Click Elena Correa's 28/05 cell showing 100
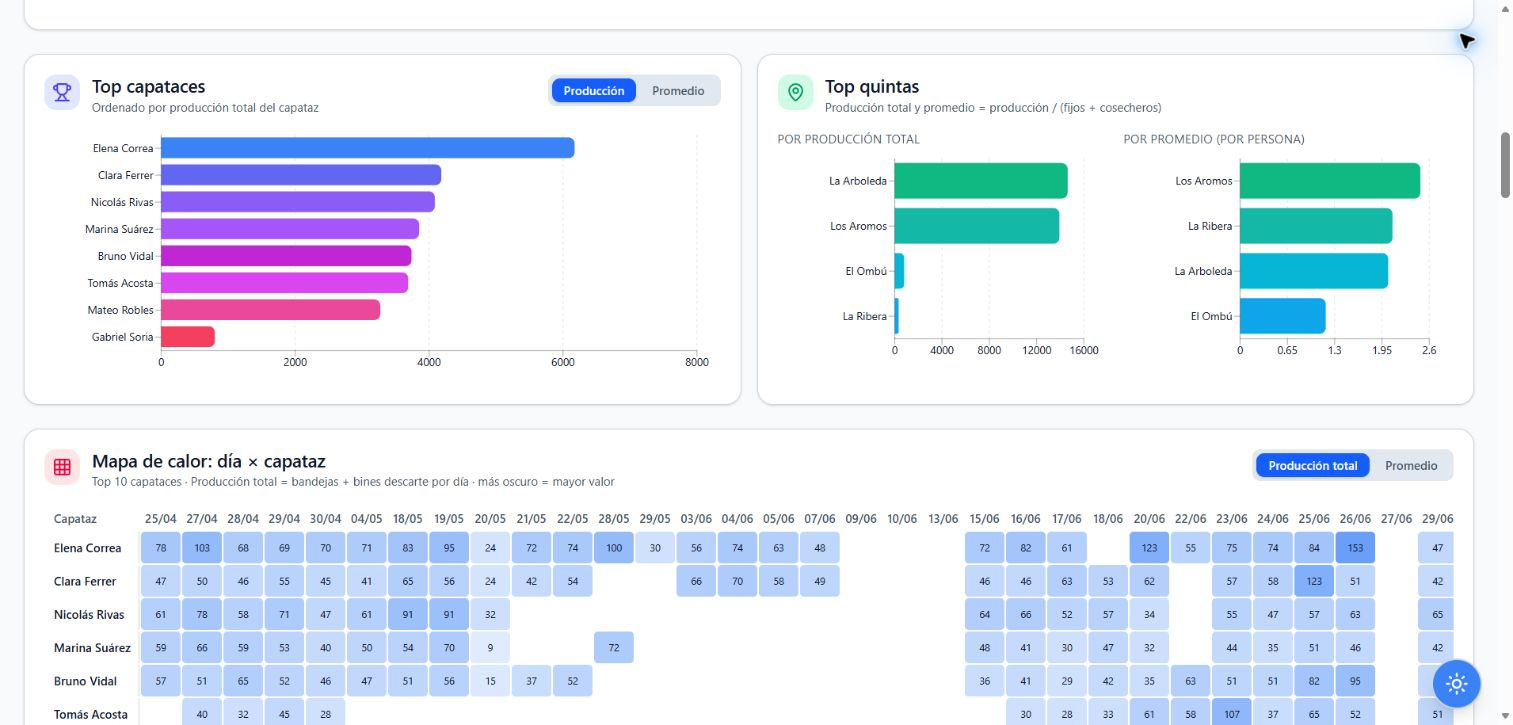Image resolution: width=1513 pixels, height=725 pixels. [x=613, y=548]
